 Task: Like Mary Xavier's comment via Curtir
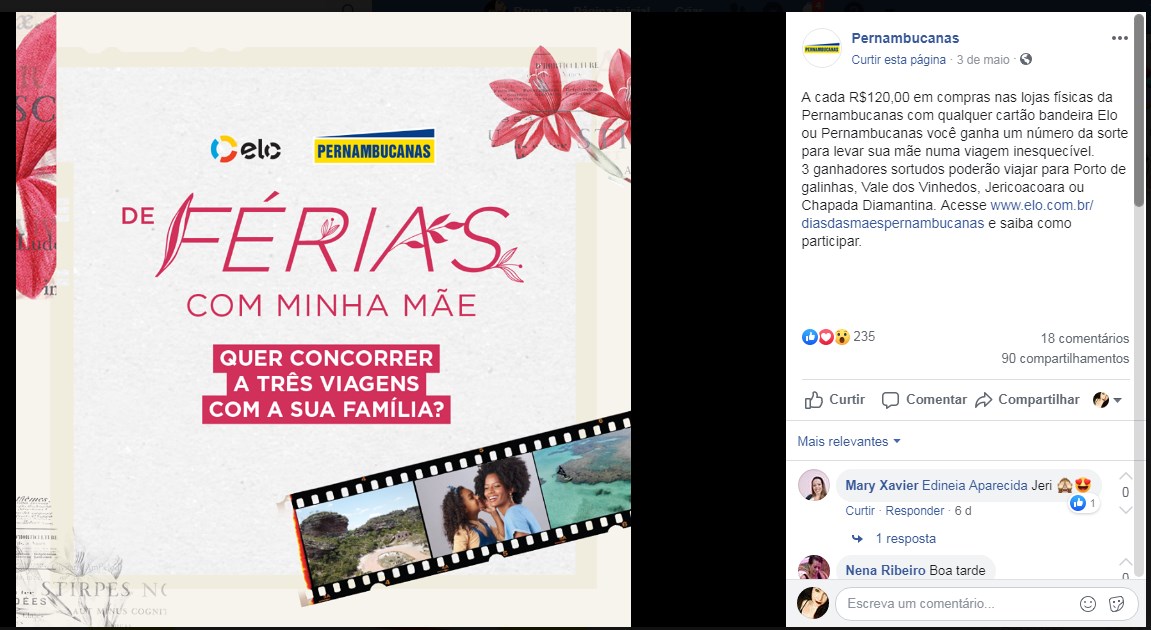[x=860, y=510]
